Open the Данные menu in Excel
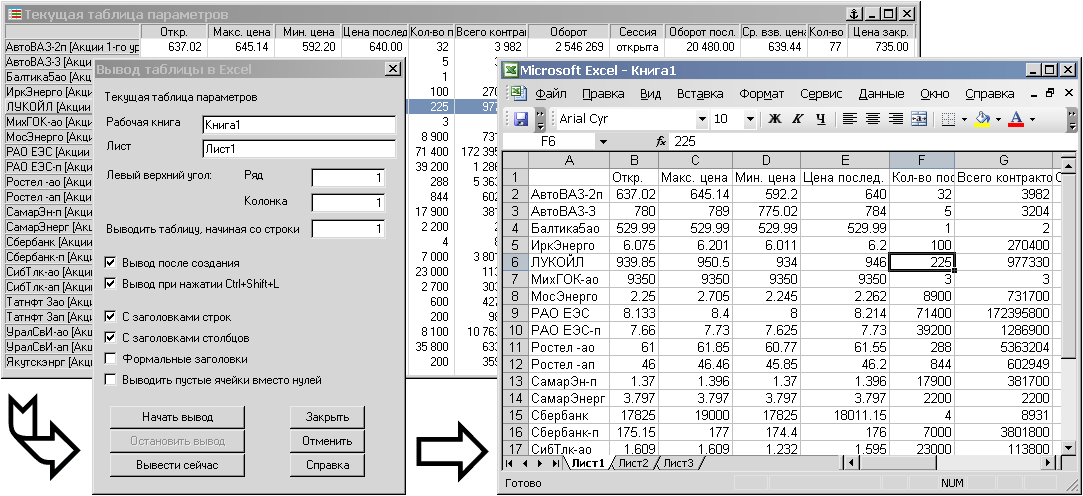 [x=881, y=94]
